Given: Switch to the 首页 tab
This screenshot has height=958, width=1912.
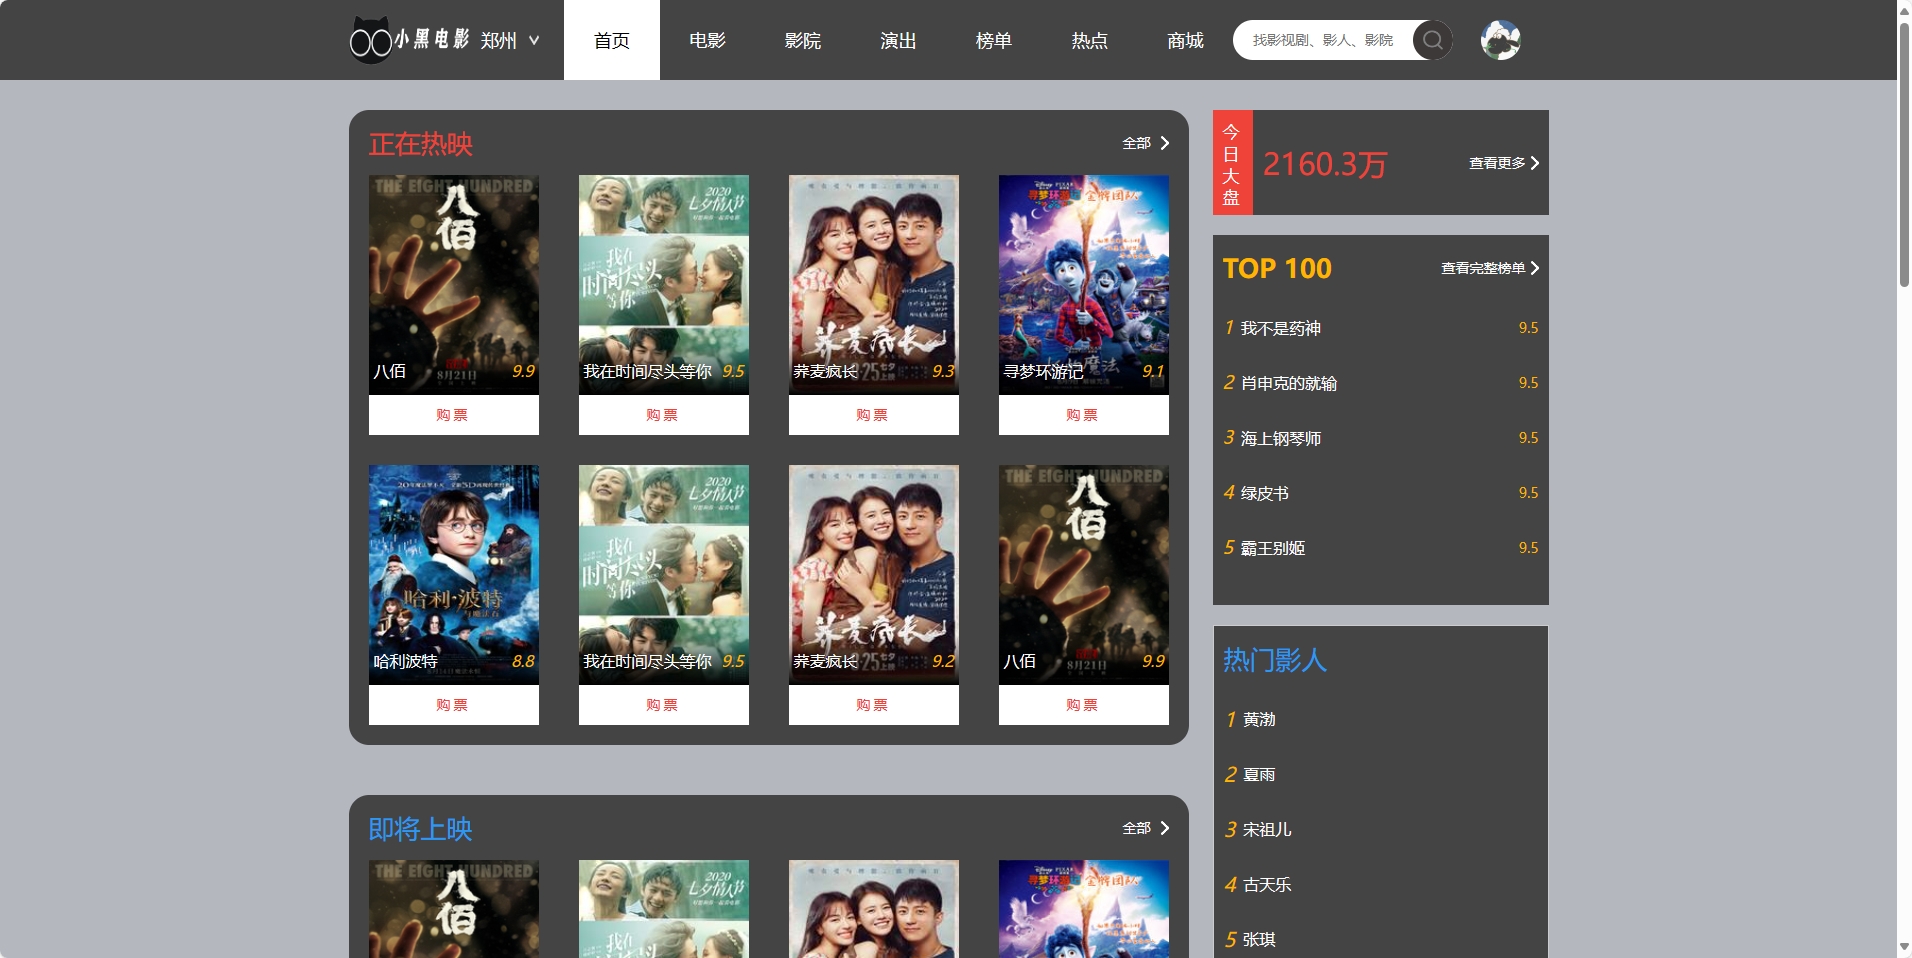Looking at the screenshot, I should click(x=612, y=40).
